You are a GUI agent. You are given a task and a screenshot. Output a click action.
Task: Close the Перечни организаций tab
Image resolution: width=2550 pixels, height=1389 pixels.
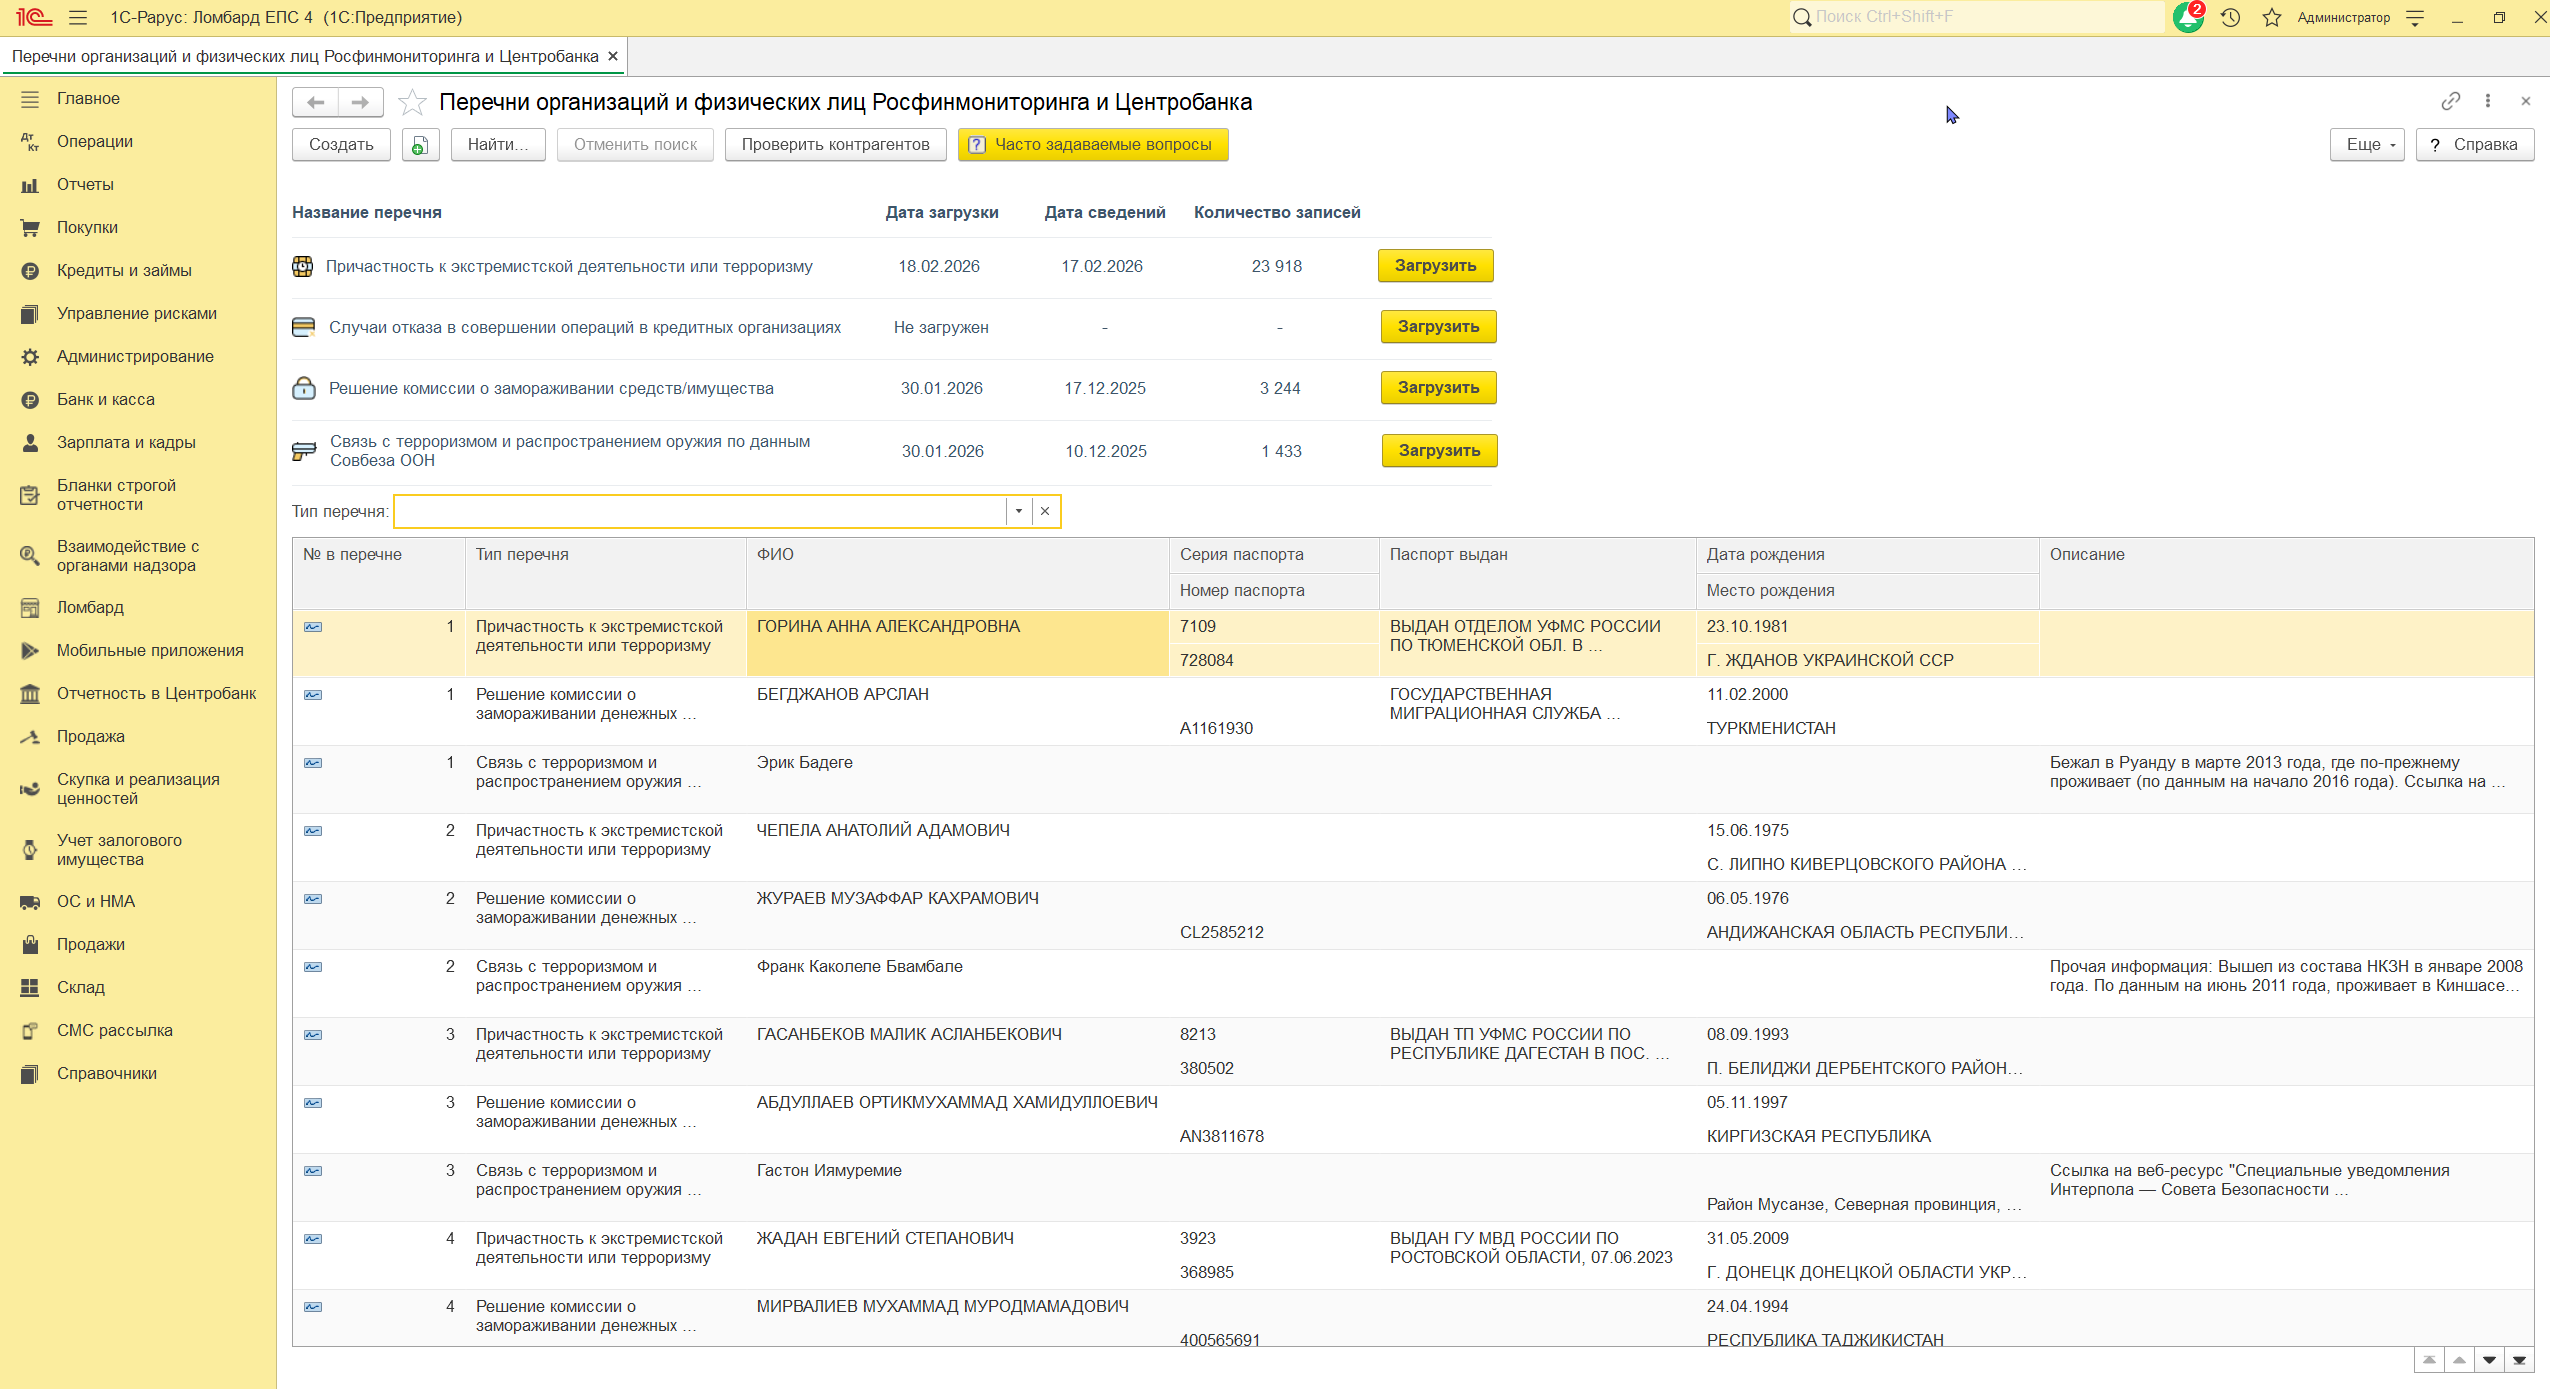pos(613,57)
